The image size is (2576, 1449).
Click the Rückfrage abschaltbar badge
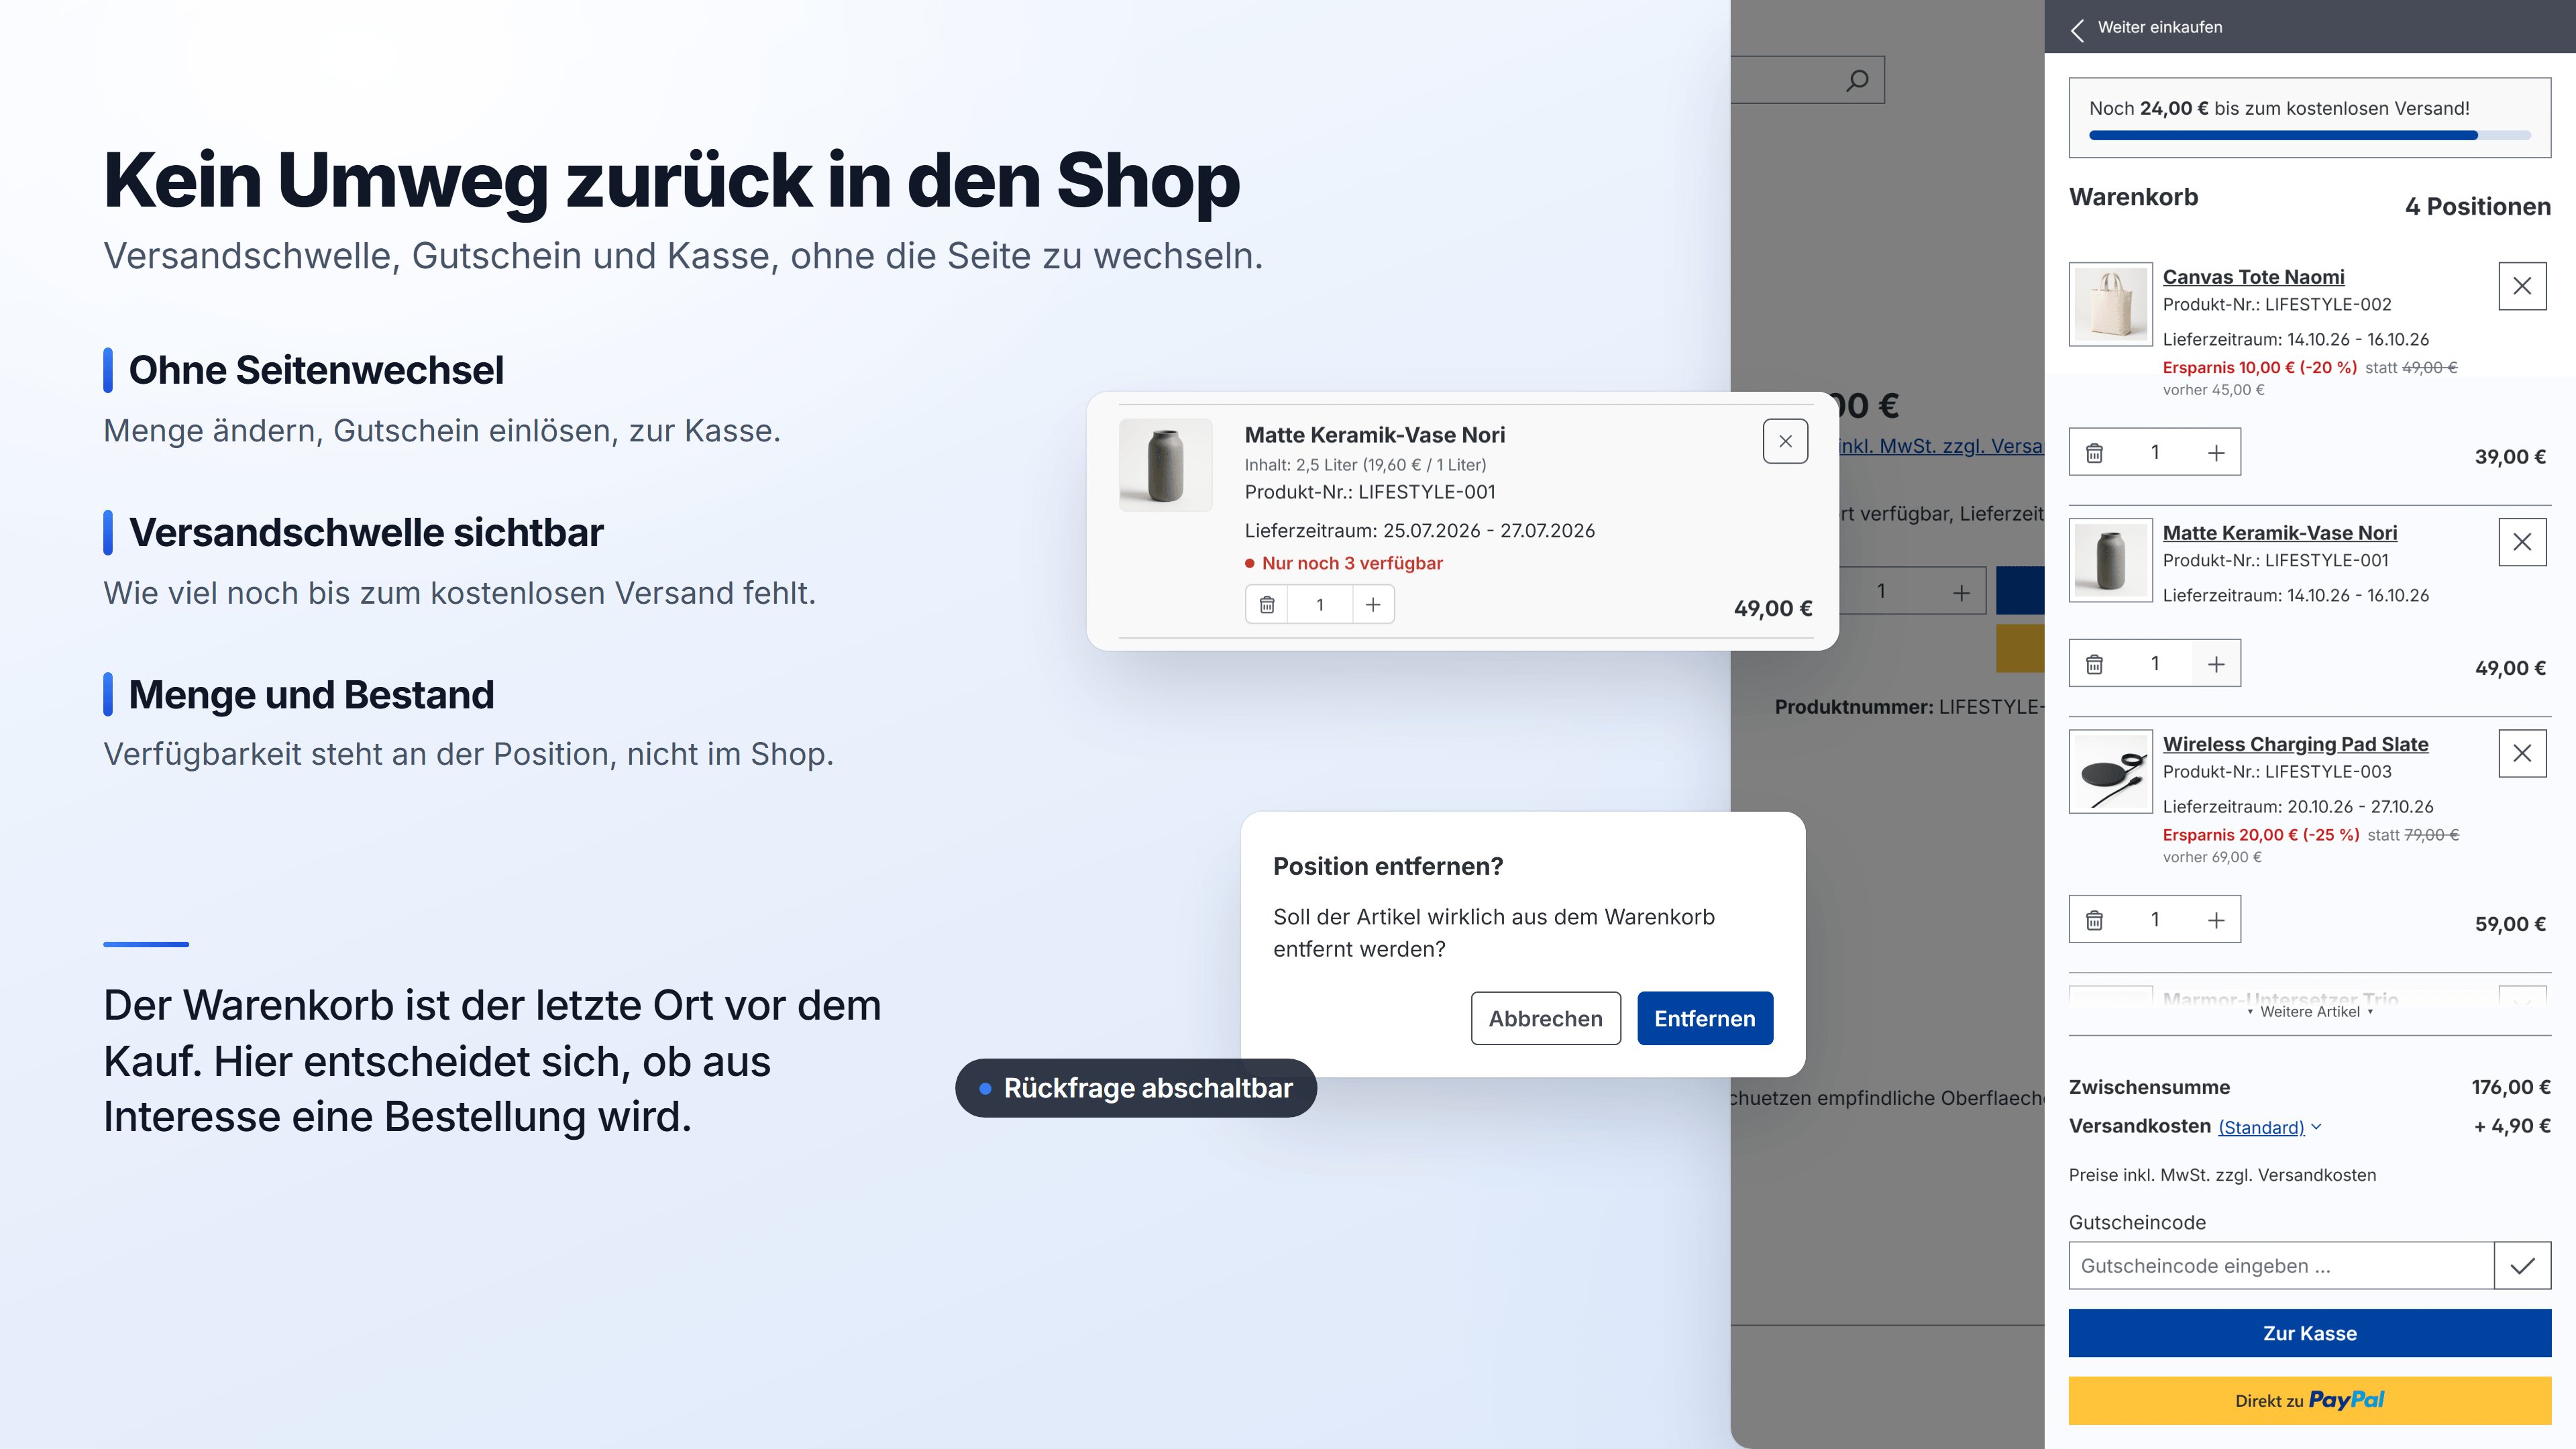pyautogui.click(x=1136, y=1088)
